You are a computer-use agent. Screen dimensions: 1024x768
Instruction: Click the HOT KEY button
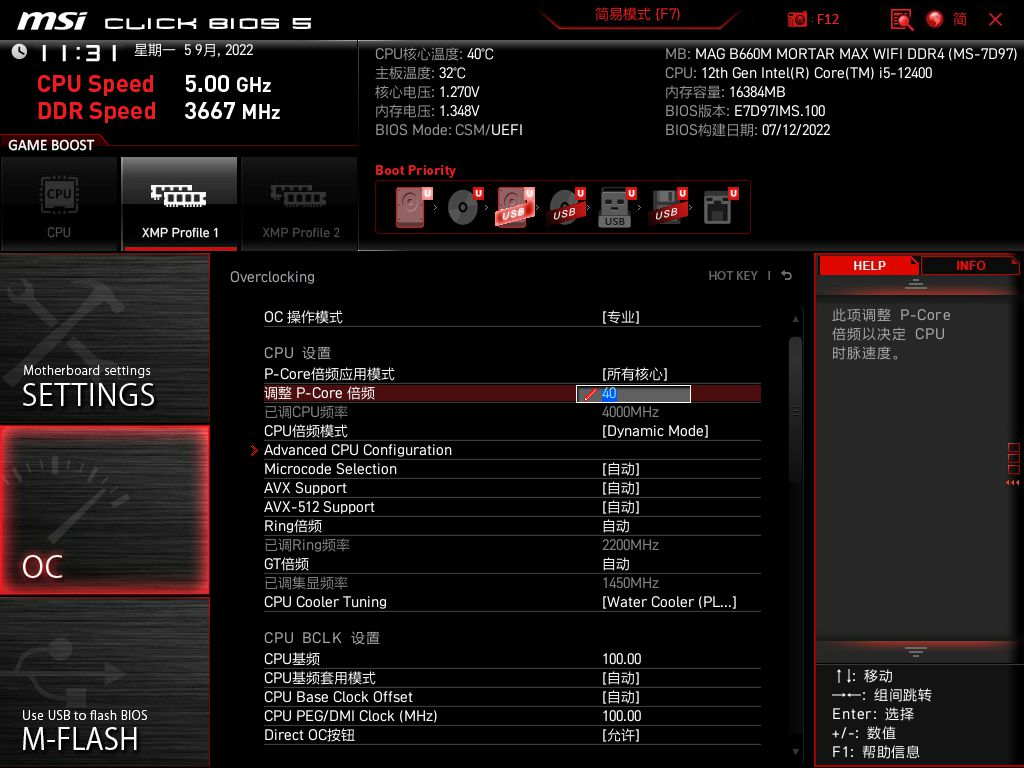pos(733,276)
